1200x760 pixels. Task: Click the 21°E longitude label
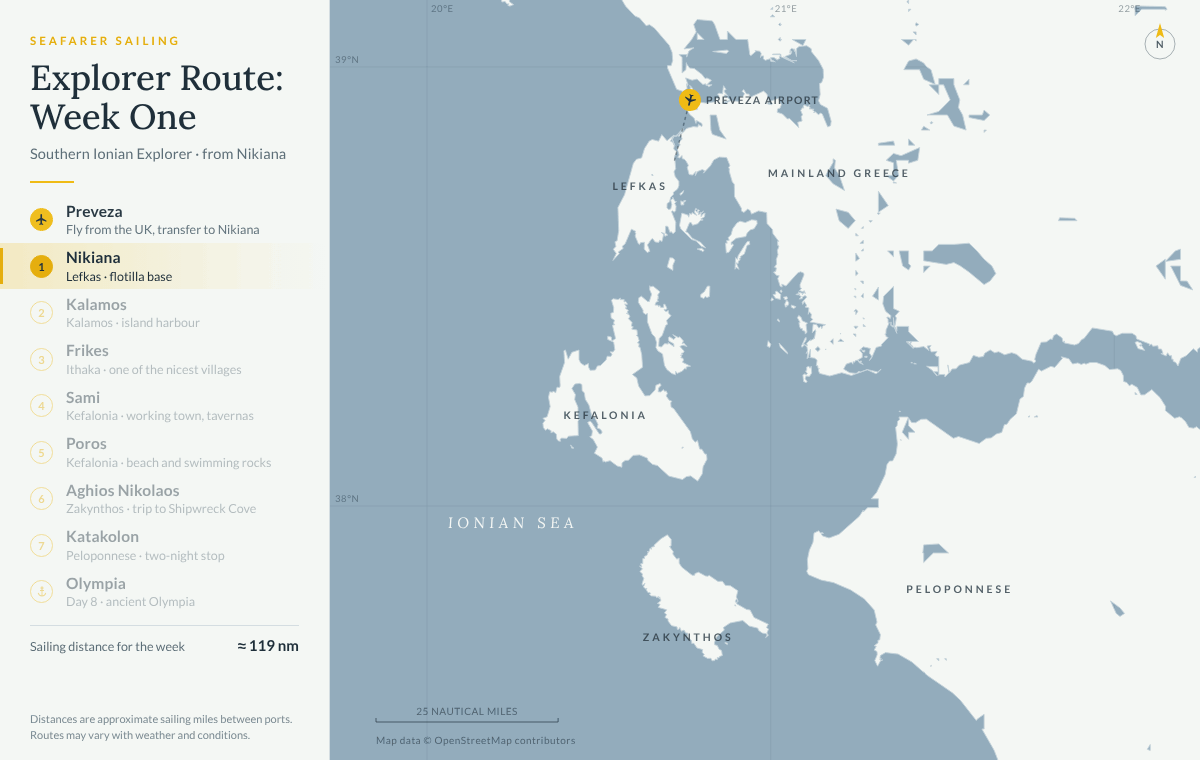(785, 8)
